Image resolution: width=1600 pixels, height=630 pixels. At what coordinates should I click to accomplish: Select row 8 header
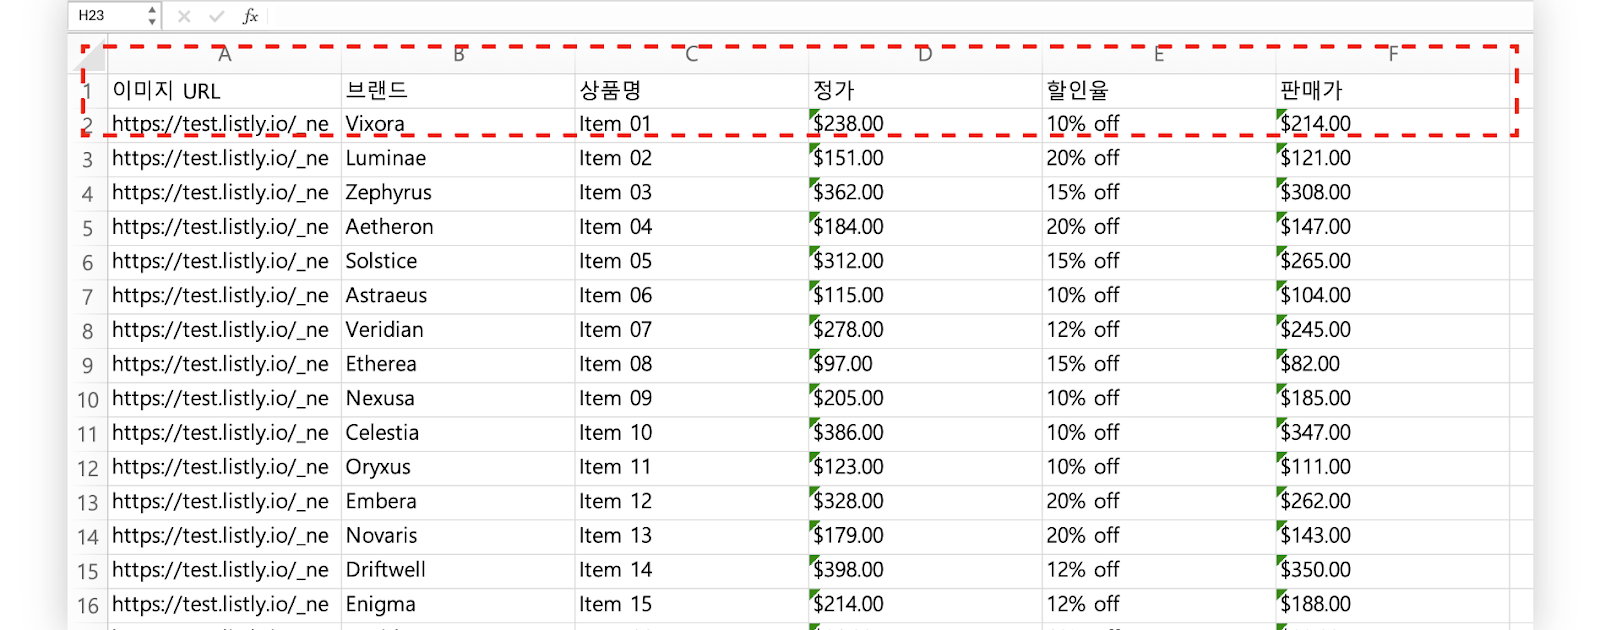tap(88, 331)
